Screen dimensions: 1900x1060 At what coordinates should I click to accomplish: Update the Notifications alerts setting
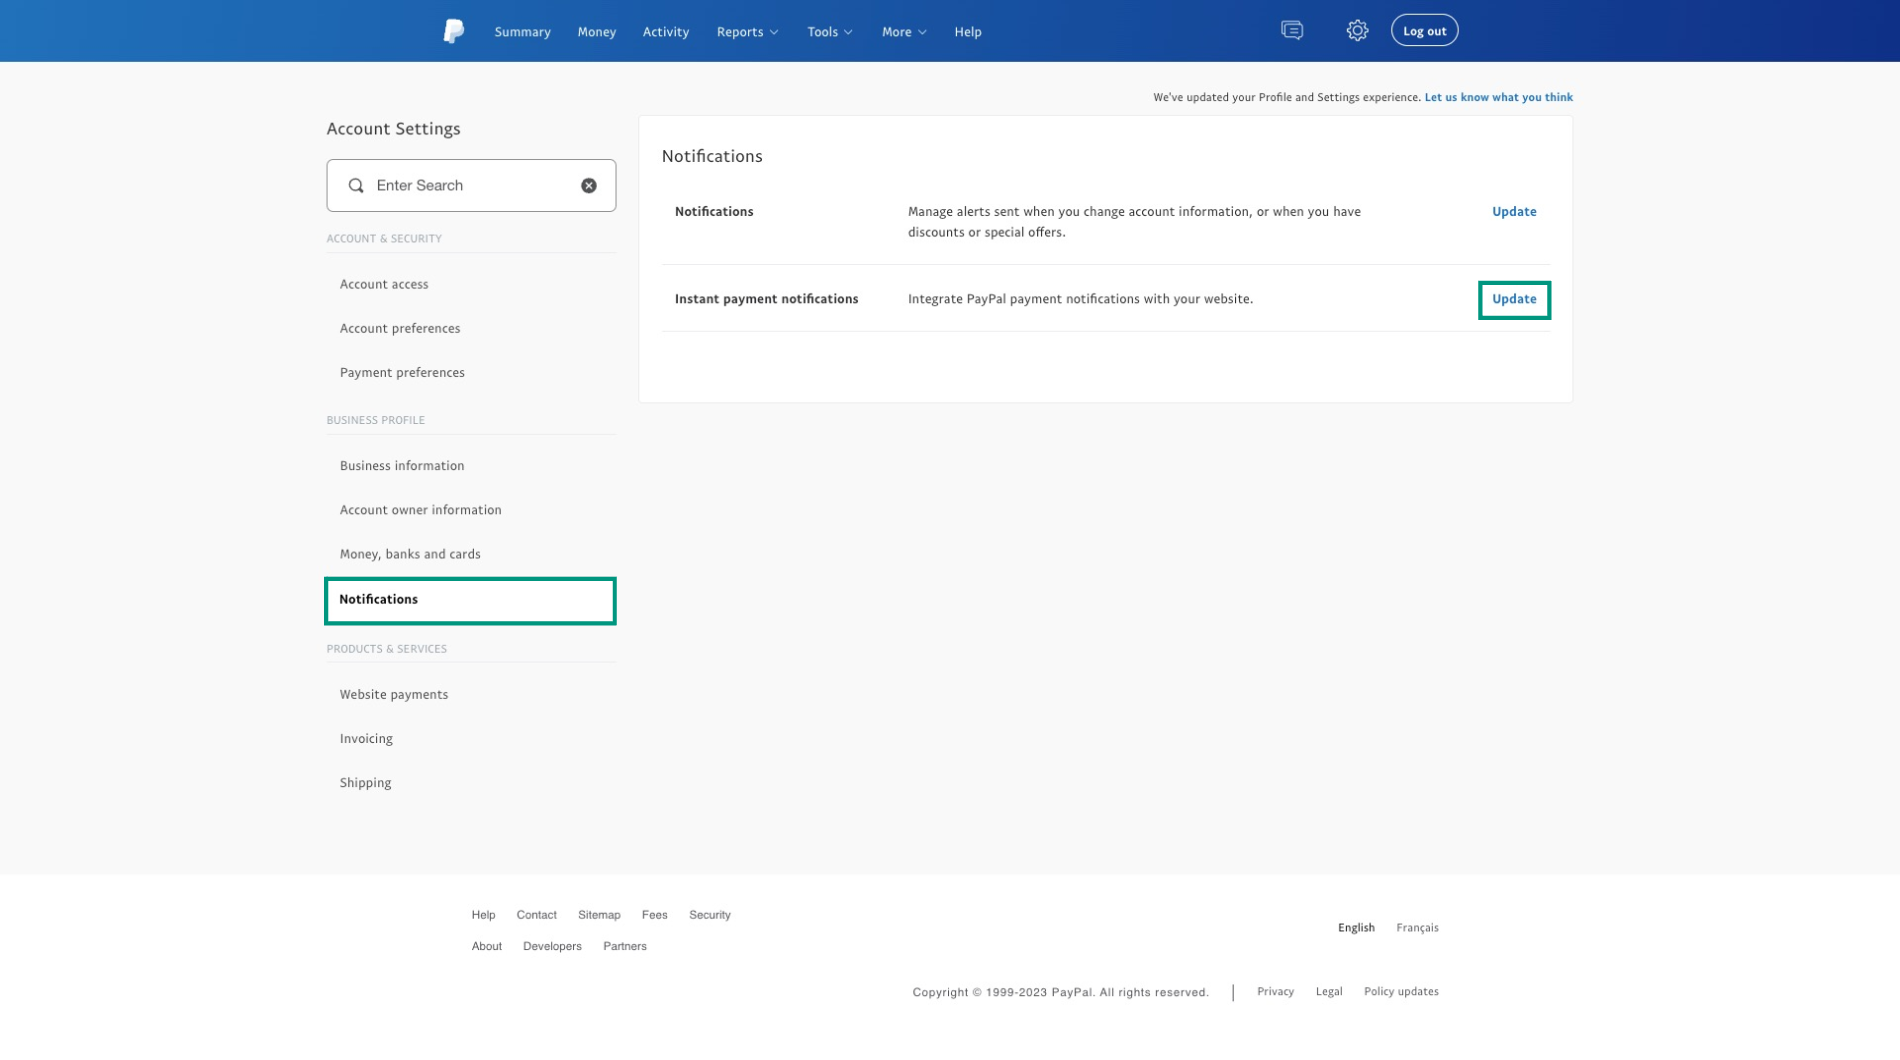pyautogui.click(x=1514, y=211)
